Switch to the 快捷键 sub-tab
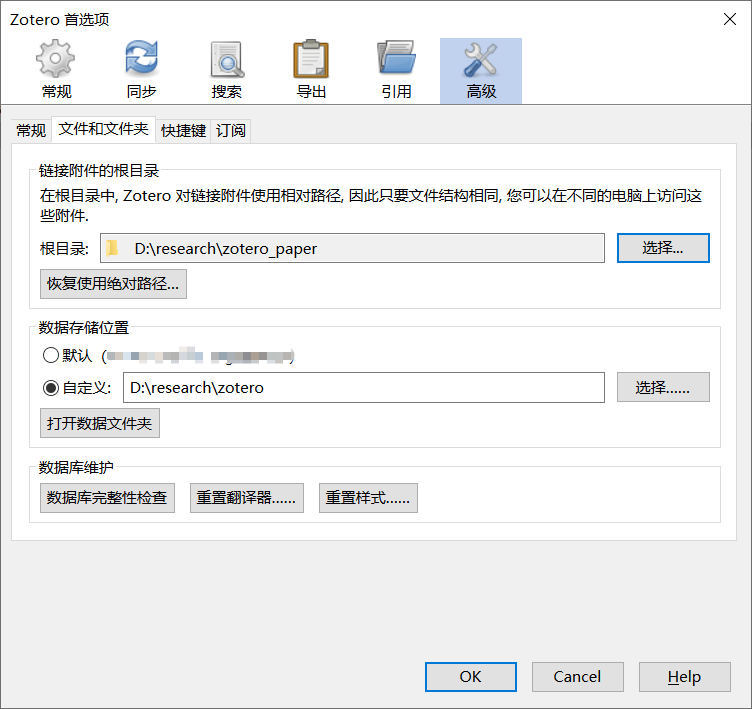The height and width of the screenshot is (709, 752). click(183, 130)
